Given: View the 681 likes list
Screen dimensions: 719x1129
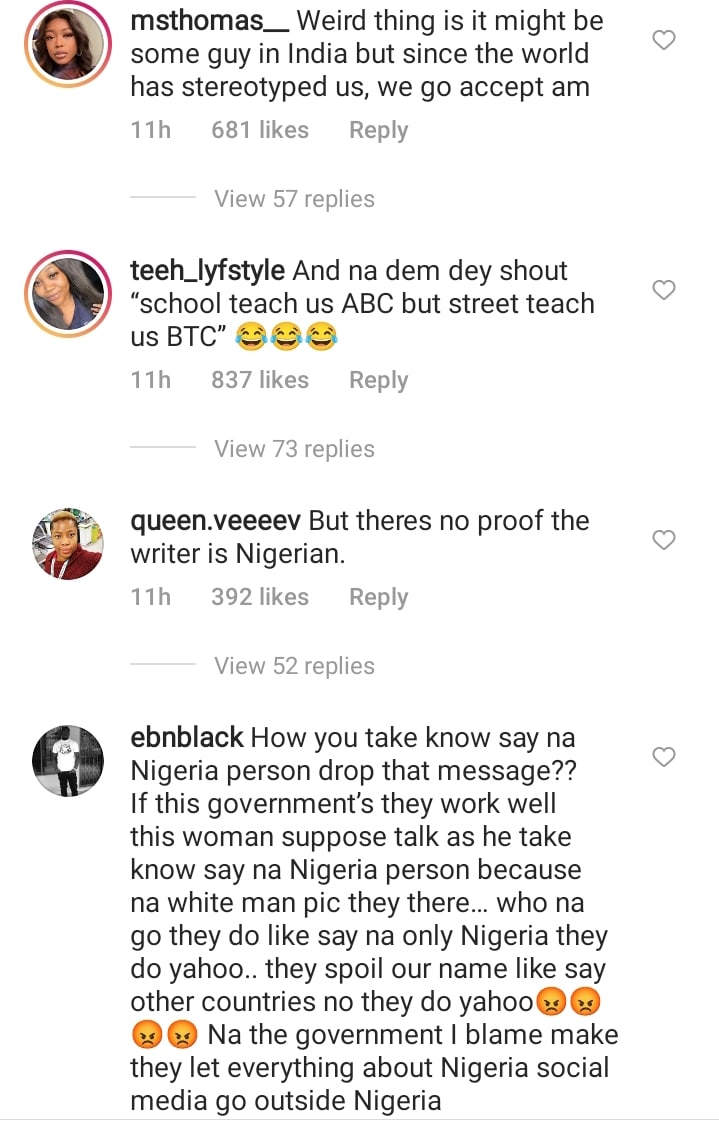Looking at the screenshot, I should tap(260, 130).
